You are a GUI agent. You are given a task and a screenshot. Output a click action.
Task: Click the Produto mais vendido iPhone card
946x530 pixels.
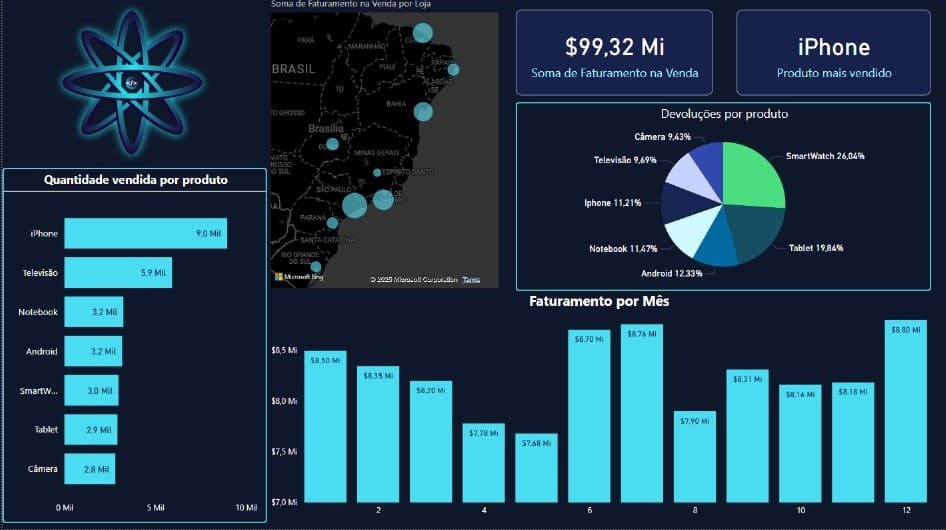(833, 53)
